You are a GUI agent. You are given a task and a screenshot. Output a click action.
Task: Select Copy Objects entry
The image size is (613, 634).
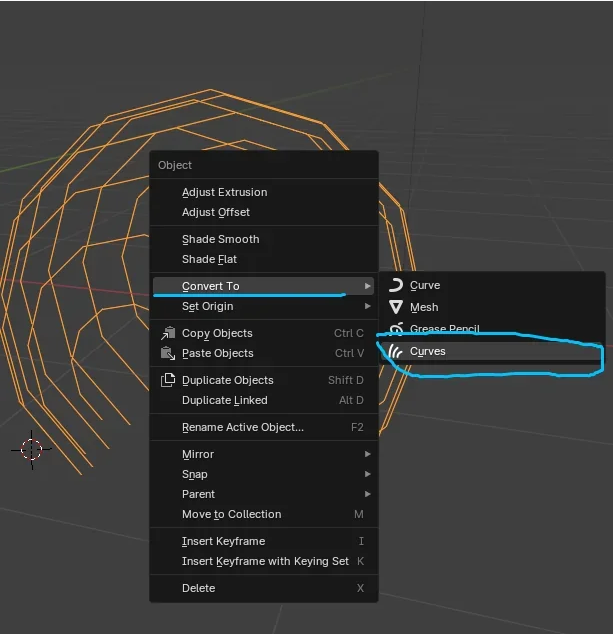click(264, 333)
